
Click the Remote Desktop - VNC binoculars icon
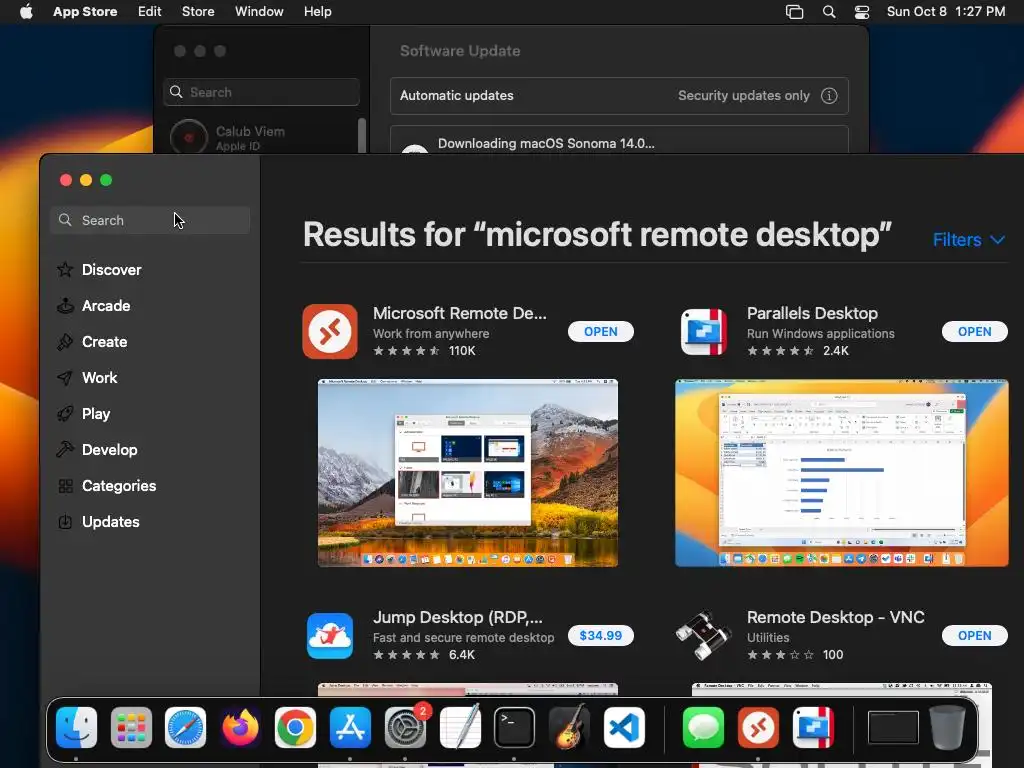click(703, 635)
